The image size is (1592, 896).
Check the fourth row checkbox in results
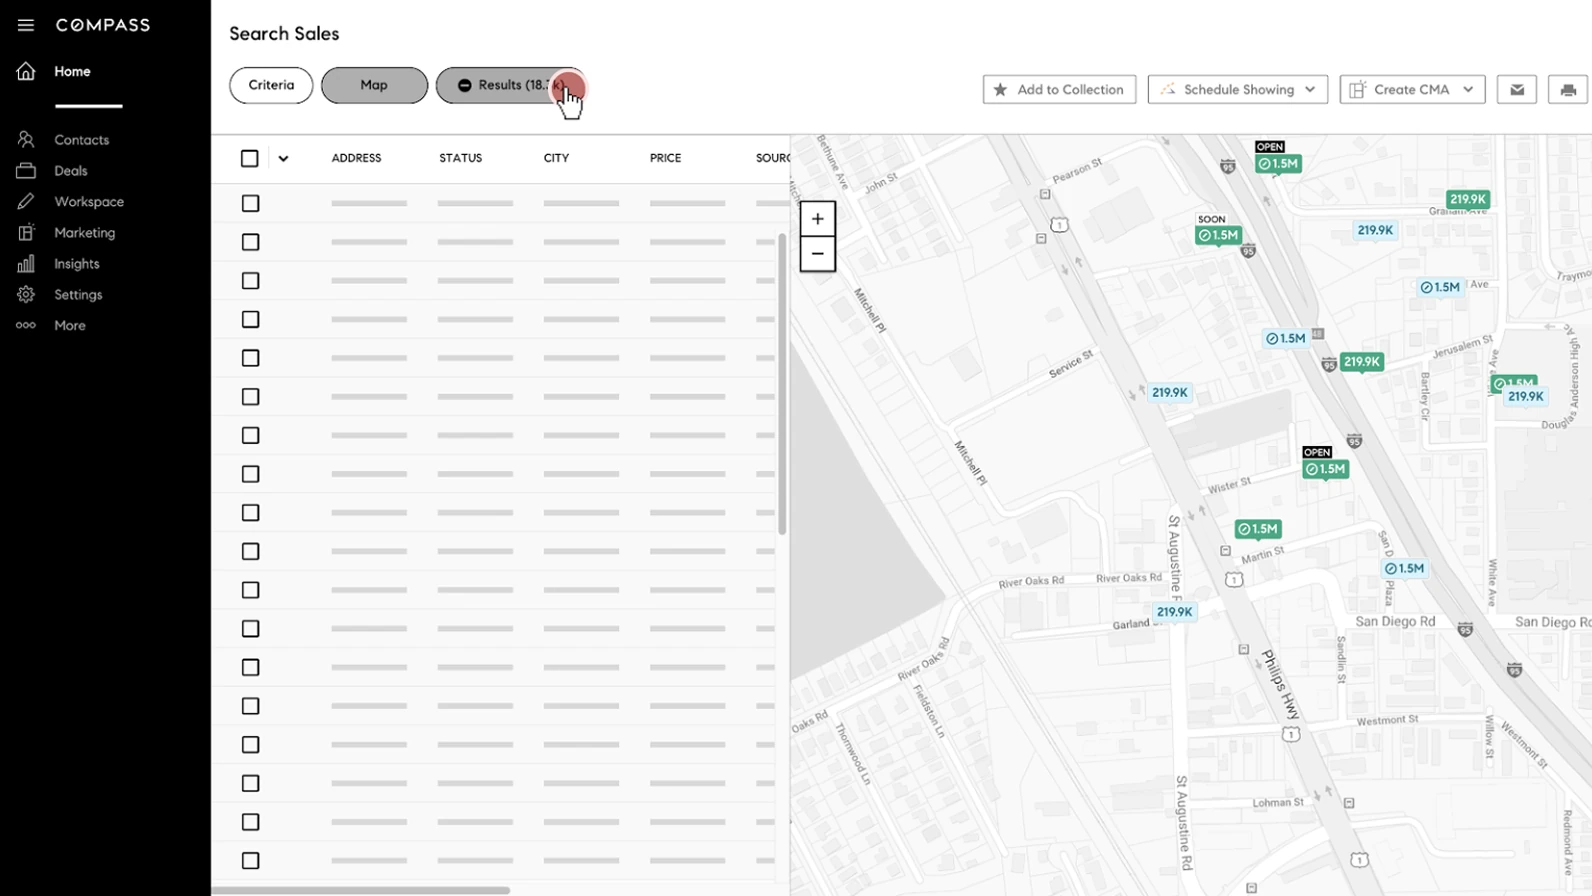251,320
